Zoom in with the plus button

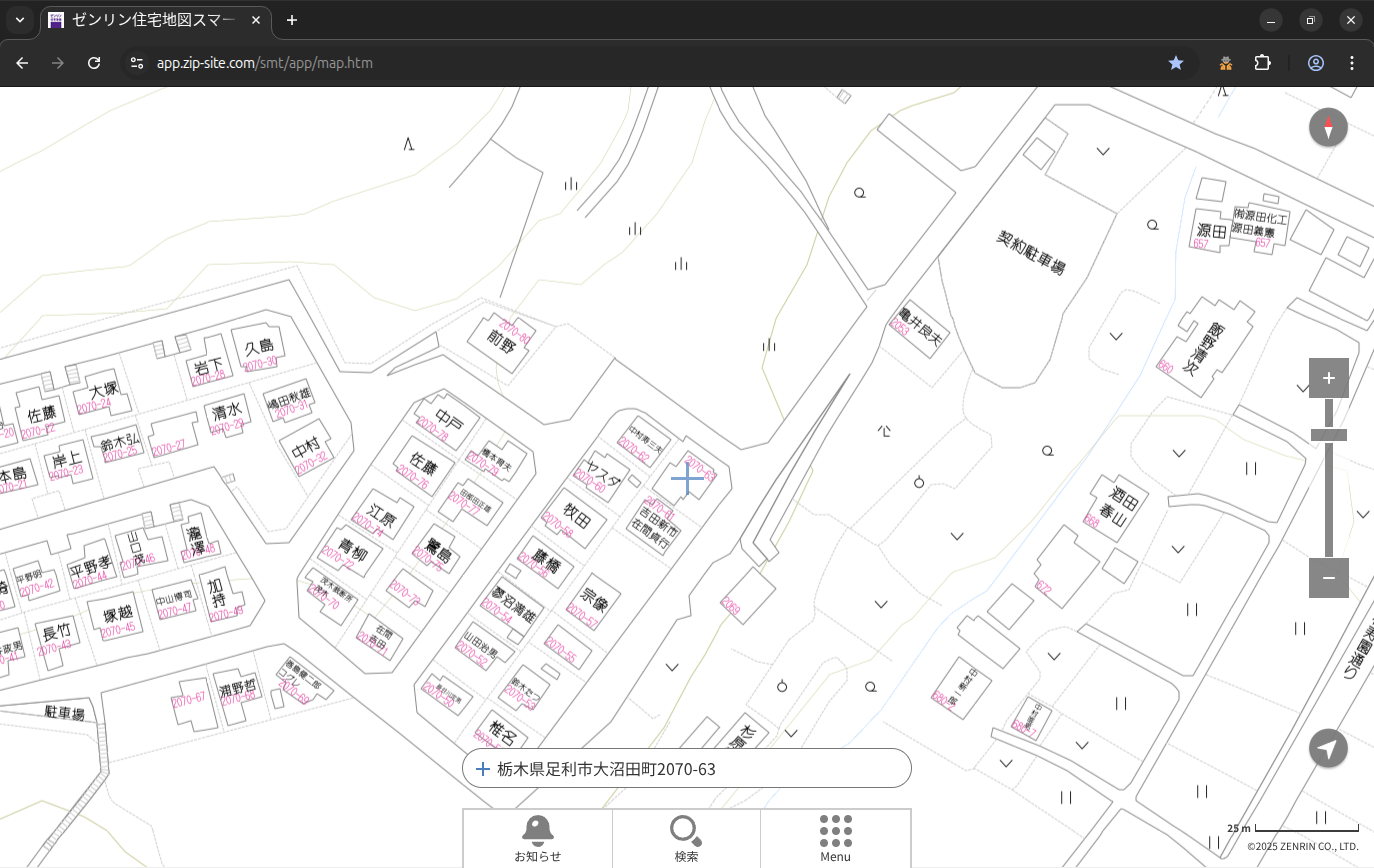point(1328,378)
